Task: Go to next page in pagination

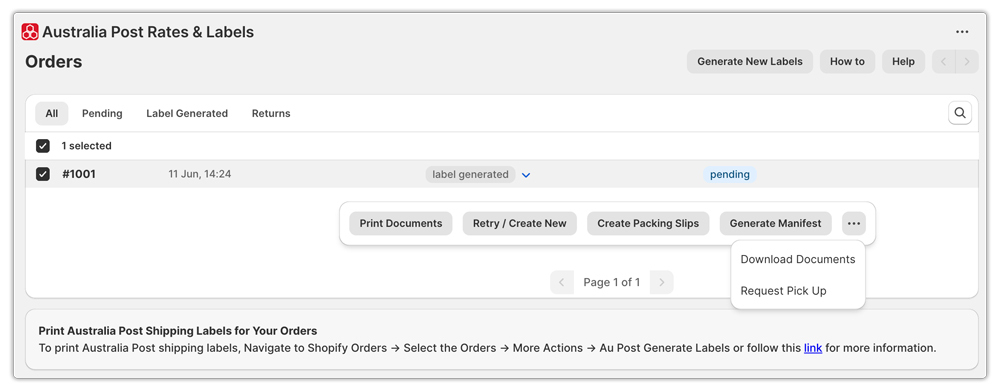Action: pos(662,282)
